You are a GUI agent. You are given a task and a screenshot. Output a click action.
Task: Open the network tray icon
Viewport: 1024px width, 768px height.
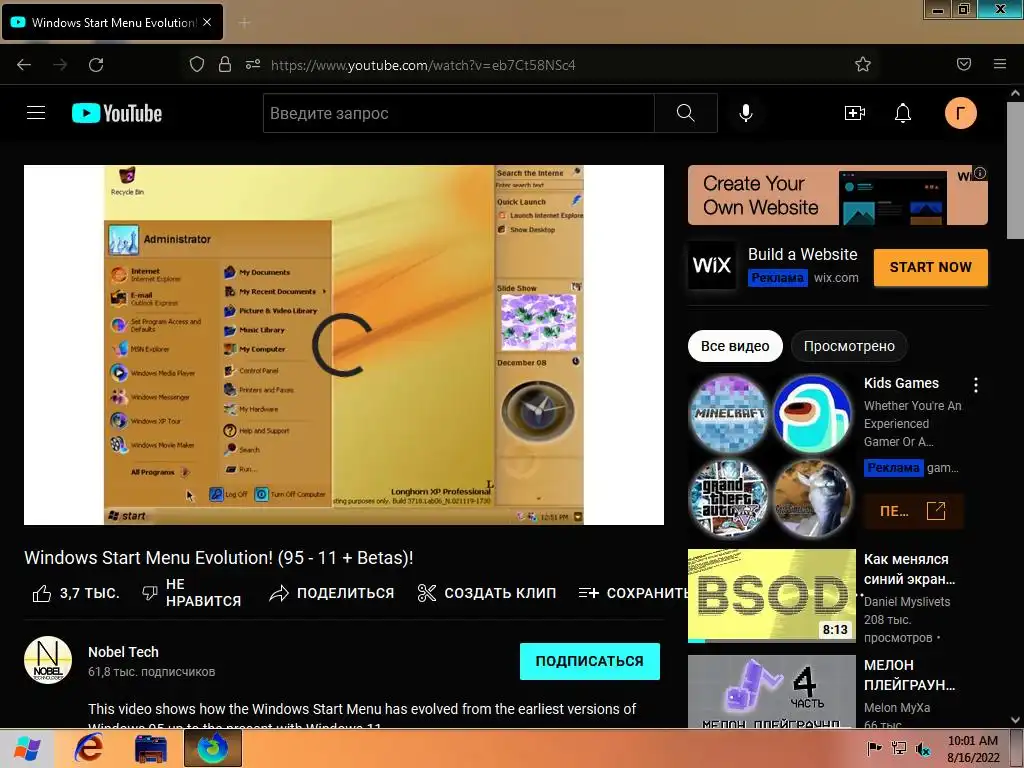(x=899, y=748)
